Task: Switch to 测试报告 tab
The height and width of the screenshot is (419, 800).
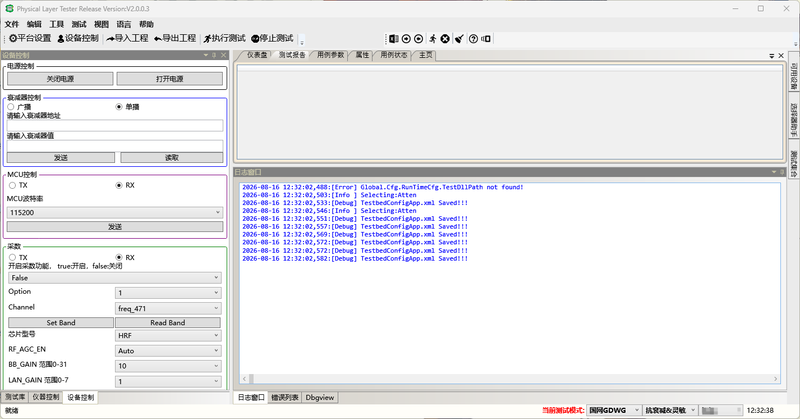Action: (x=292, y=55)
